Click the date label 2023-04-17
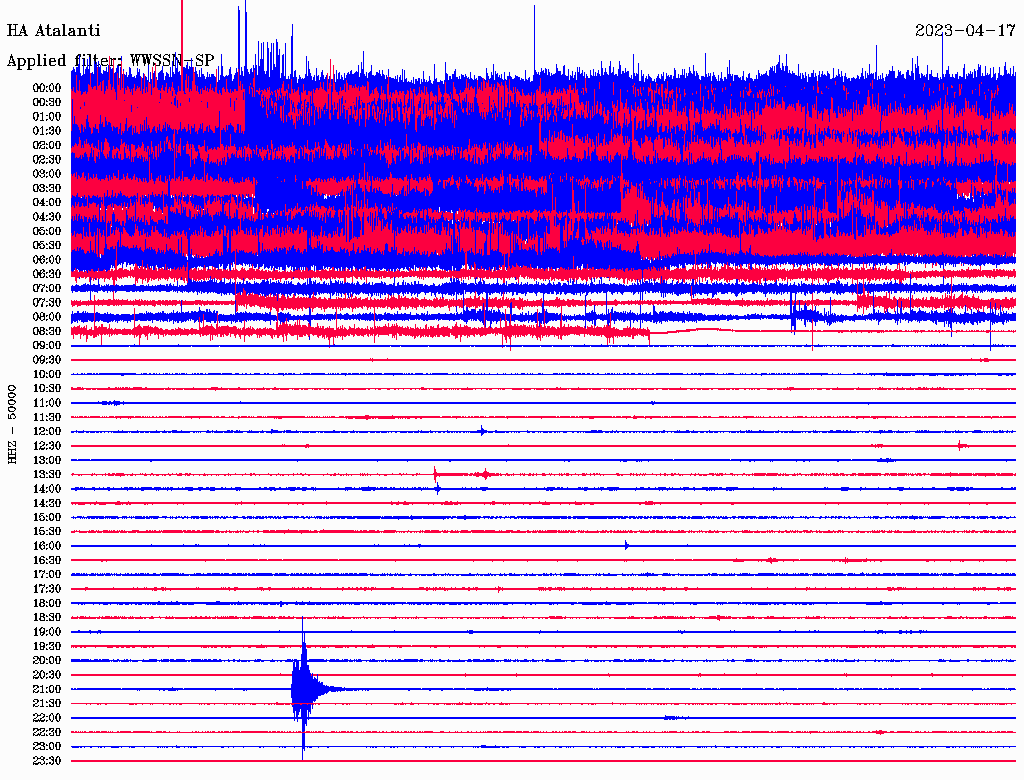1024x780 pixels. pos(965,31)
